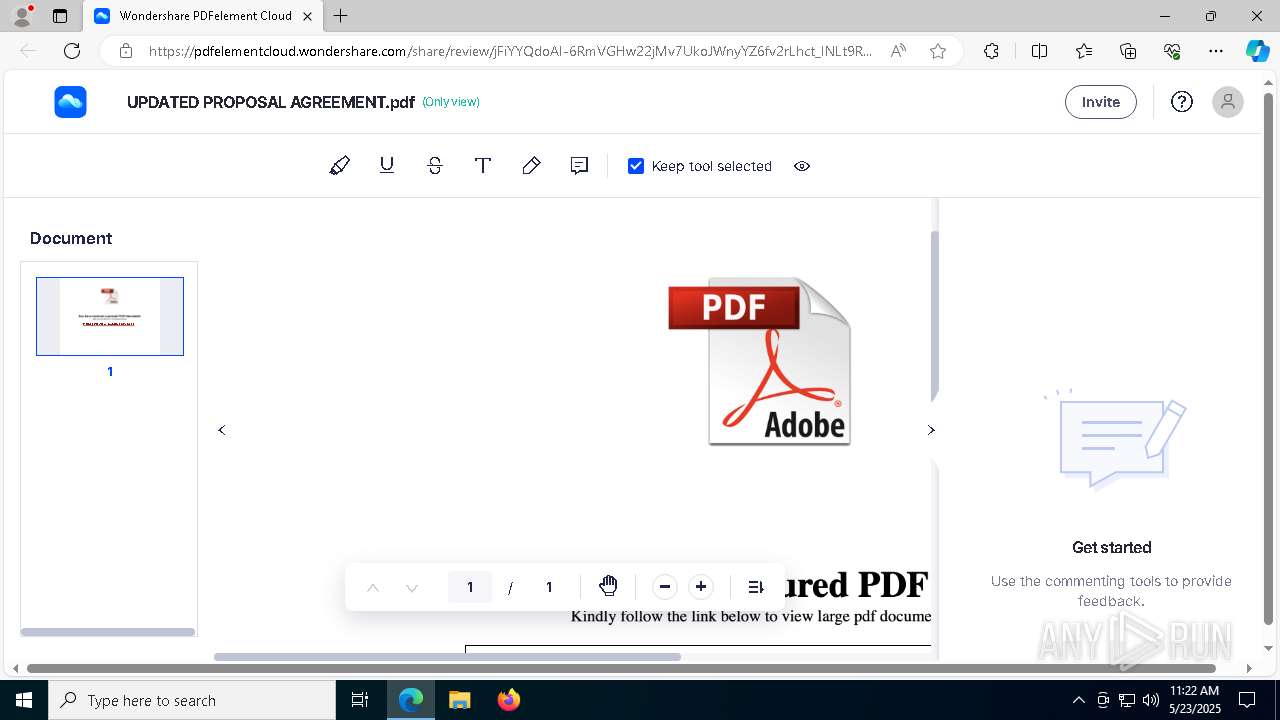Select the Strikethrough tool
This screenshot has width=1280, height=720.
click(435, 166)
